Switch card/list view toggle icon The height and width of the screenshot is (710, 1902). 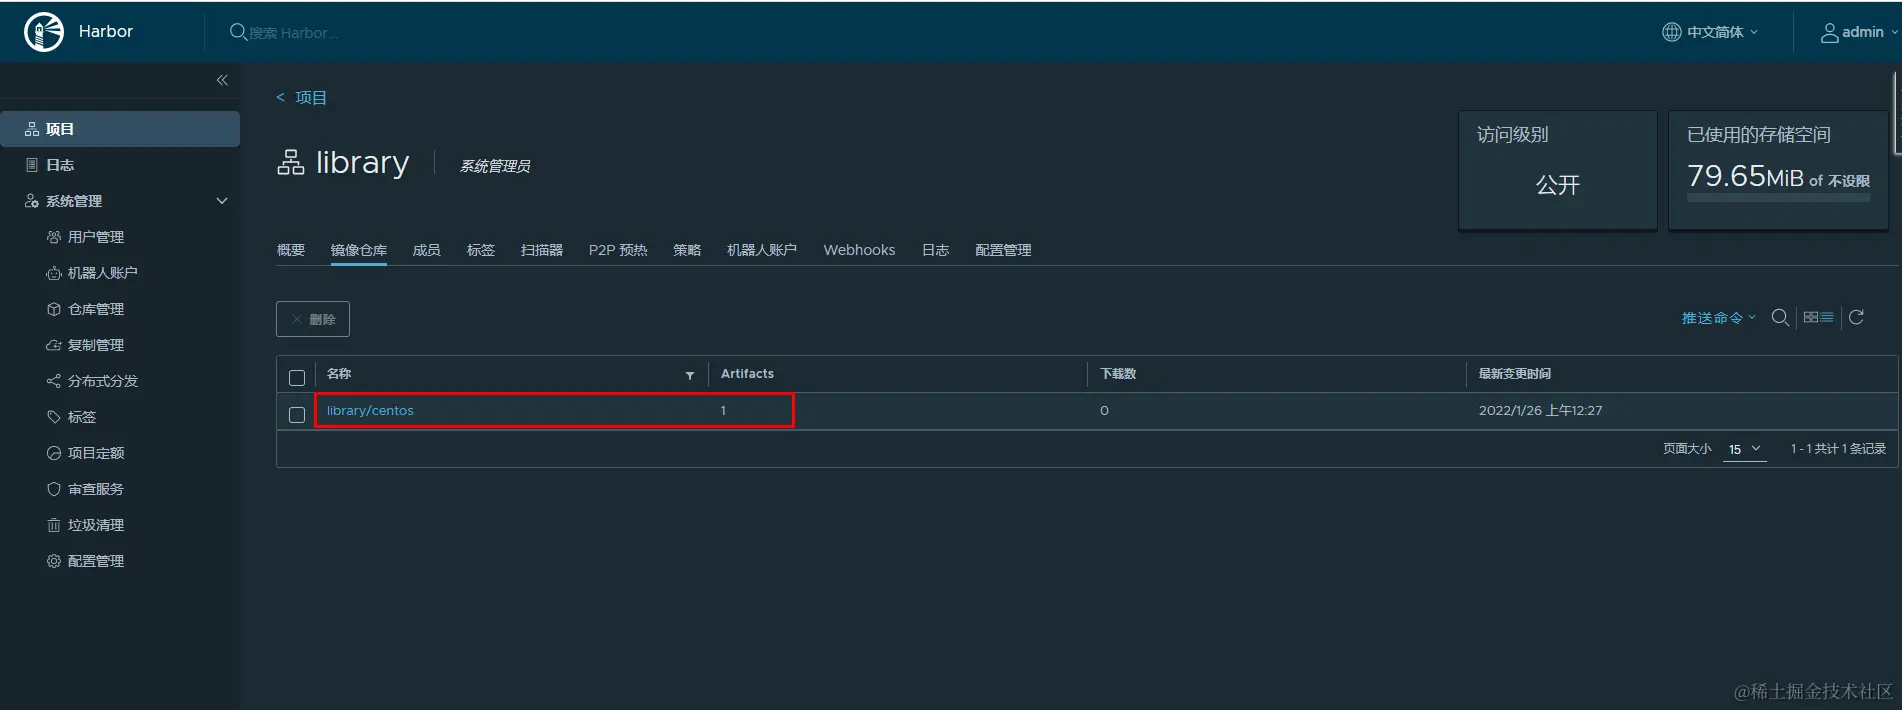[1818, 317]
